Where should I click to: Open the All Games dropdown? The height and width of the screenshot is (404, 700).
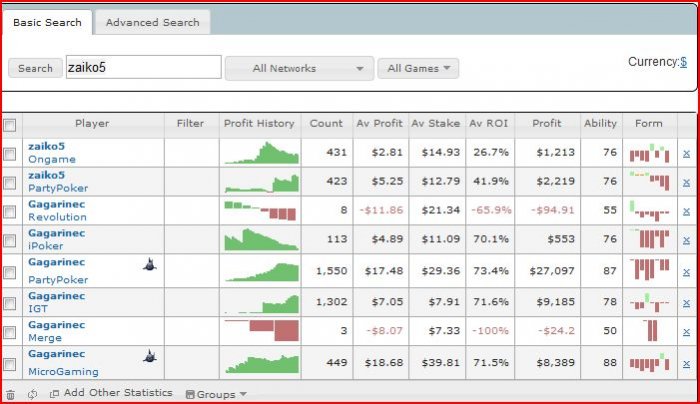418,68
